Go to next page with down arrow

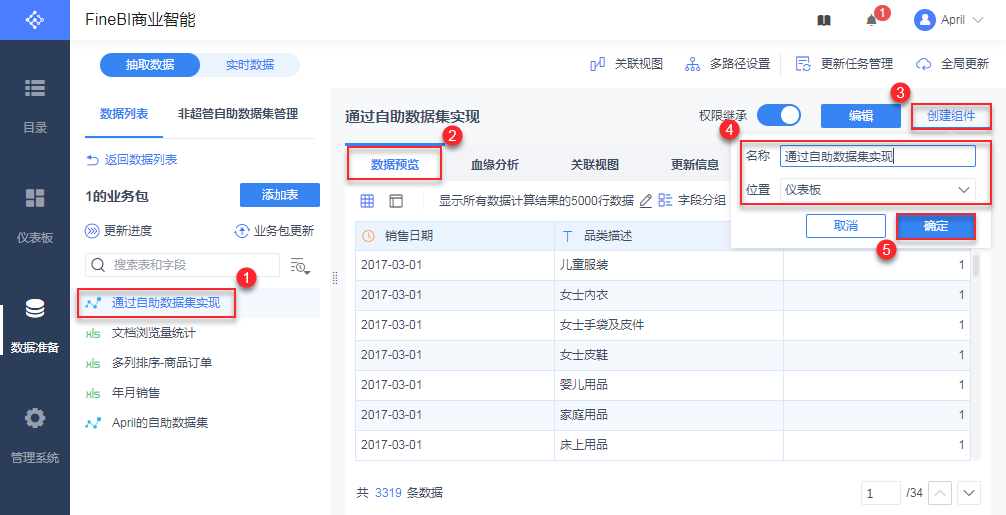point(969,493)
